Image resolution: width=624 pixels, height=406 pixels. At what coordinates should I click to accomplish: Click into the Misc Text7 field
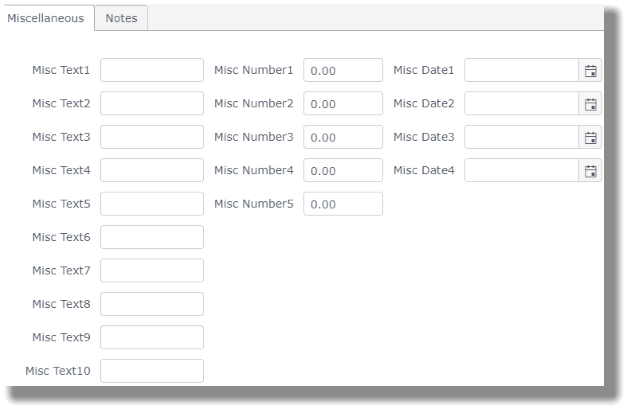coord(152,271)
